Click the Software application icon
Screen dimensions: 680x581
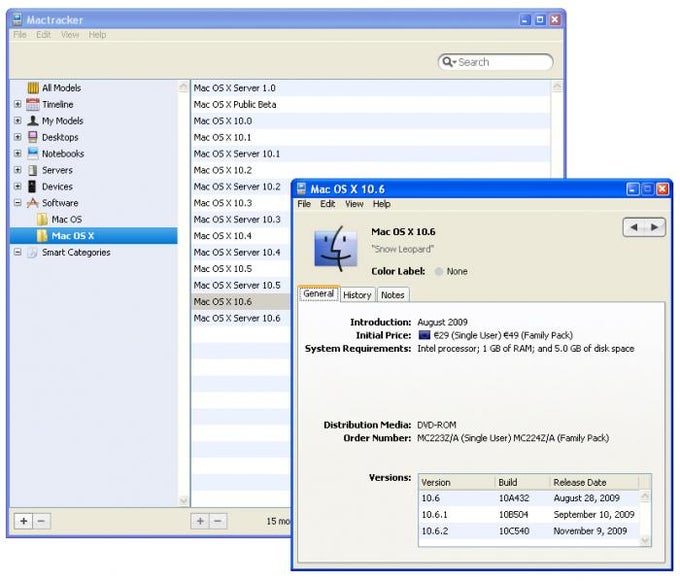click(33, 203)
